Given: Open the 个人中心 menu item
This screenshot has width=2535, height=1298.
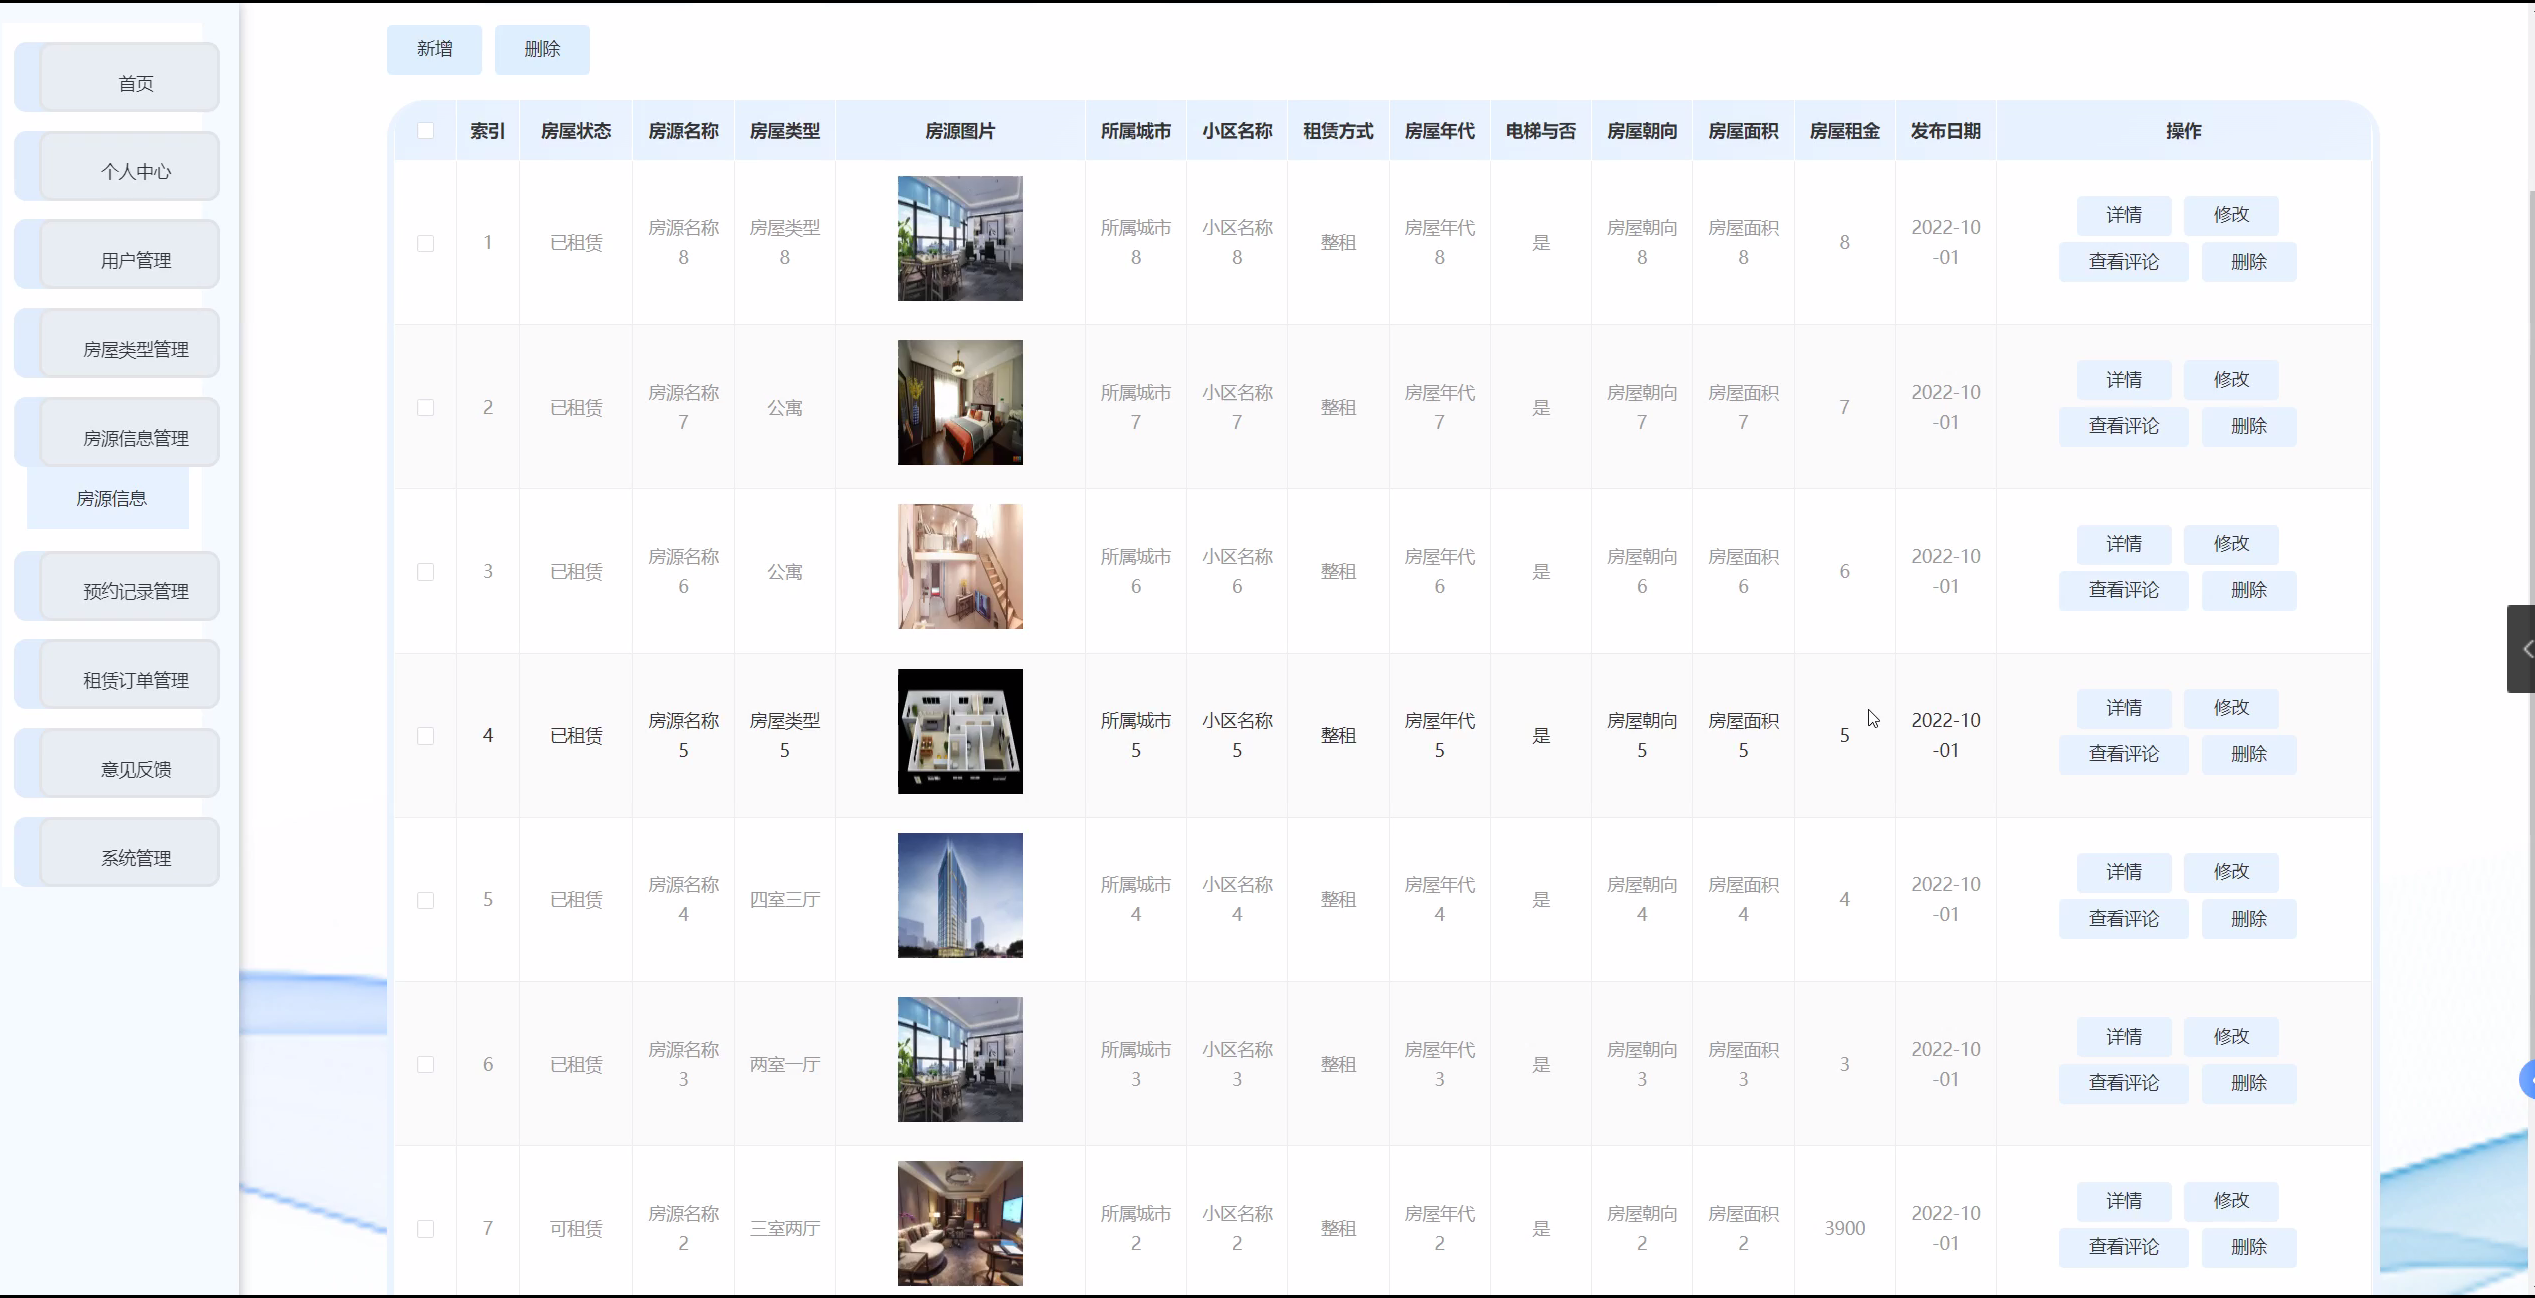Looking at the screenshot, I should pos(118,166).
